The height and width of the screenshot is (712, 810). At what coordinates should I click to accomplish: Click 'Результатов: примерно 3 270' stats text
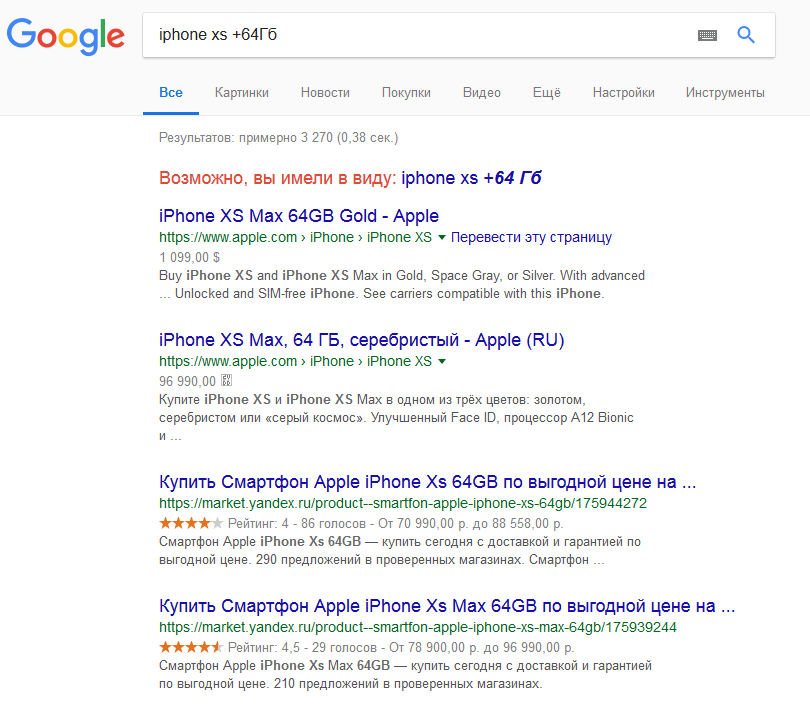pos(278,137)
